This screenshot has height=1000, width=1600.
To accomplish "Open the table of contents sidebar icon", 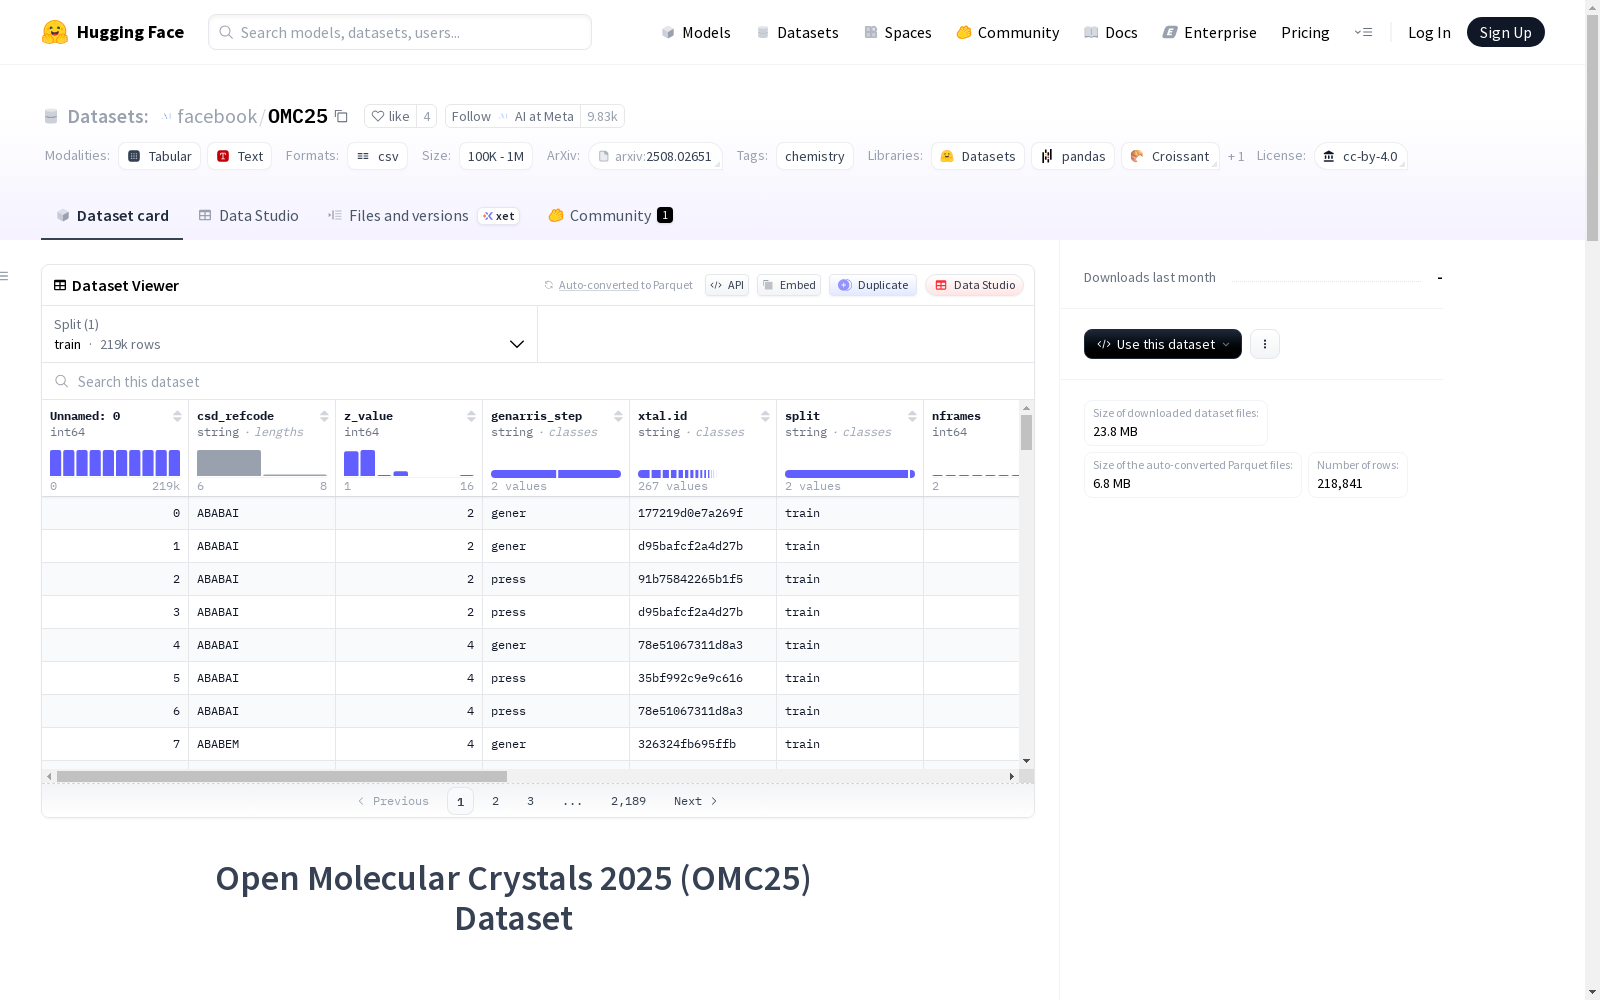I will (5, 276).
